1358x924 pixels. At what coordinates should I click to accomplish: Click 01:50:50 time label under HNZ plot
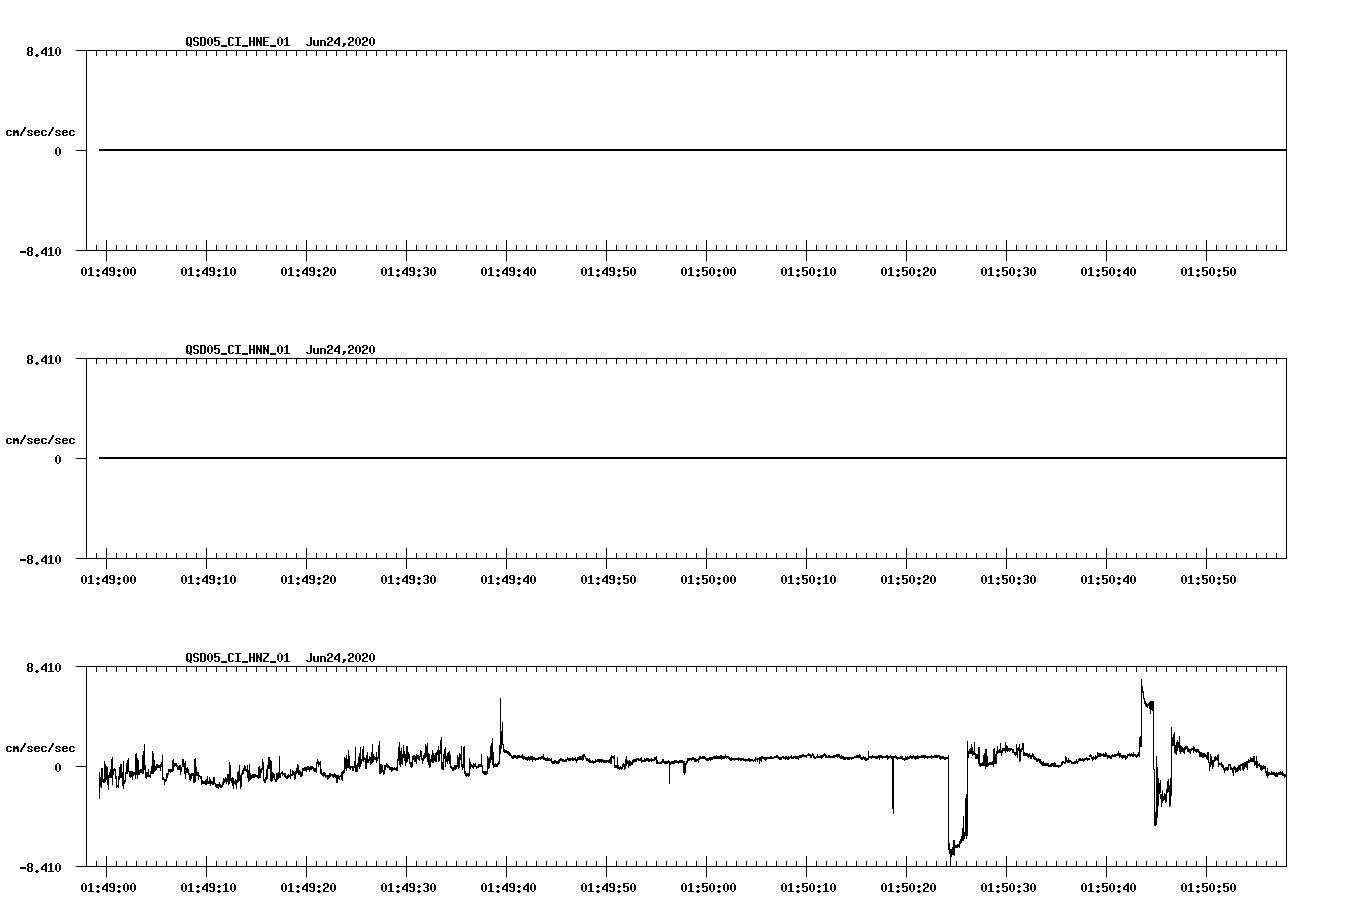(1208, 888)
